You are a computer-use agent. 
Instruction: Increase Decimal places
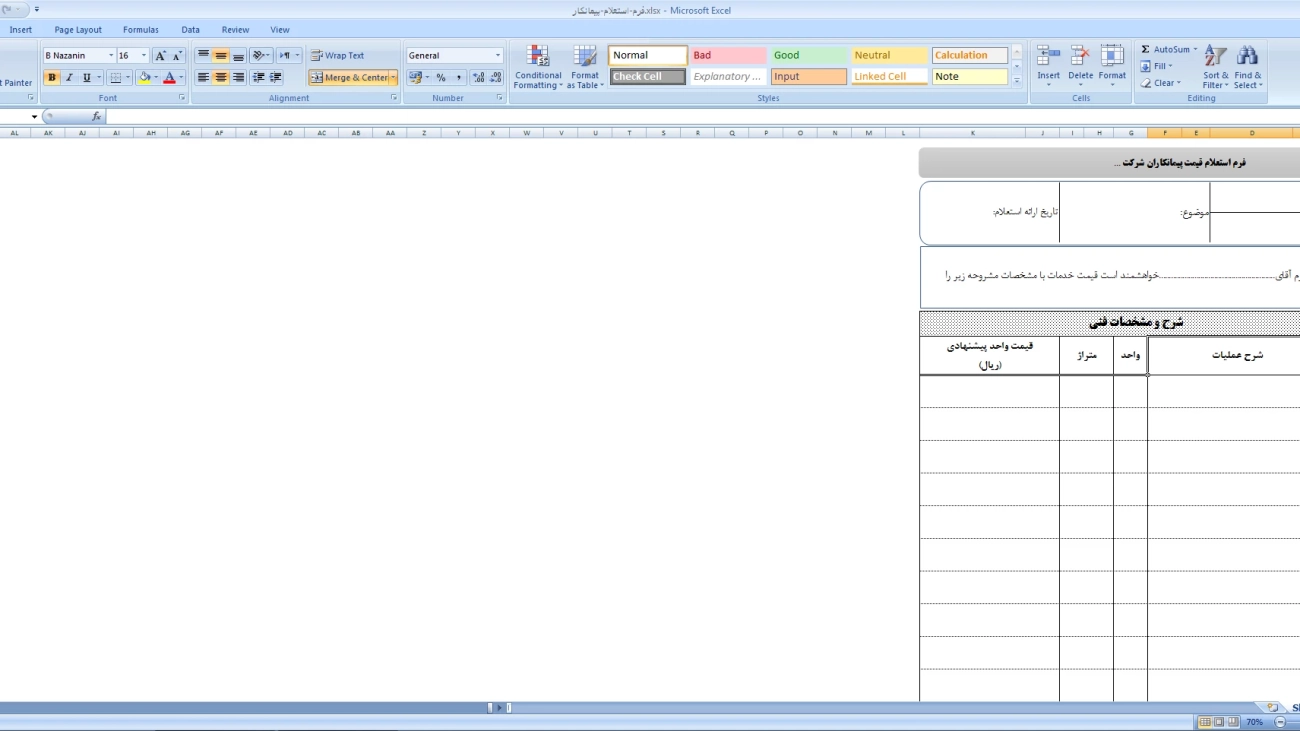pyautogui.click(x=478, y=78)
